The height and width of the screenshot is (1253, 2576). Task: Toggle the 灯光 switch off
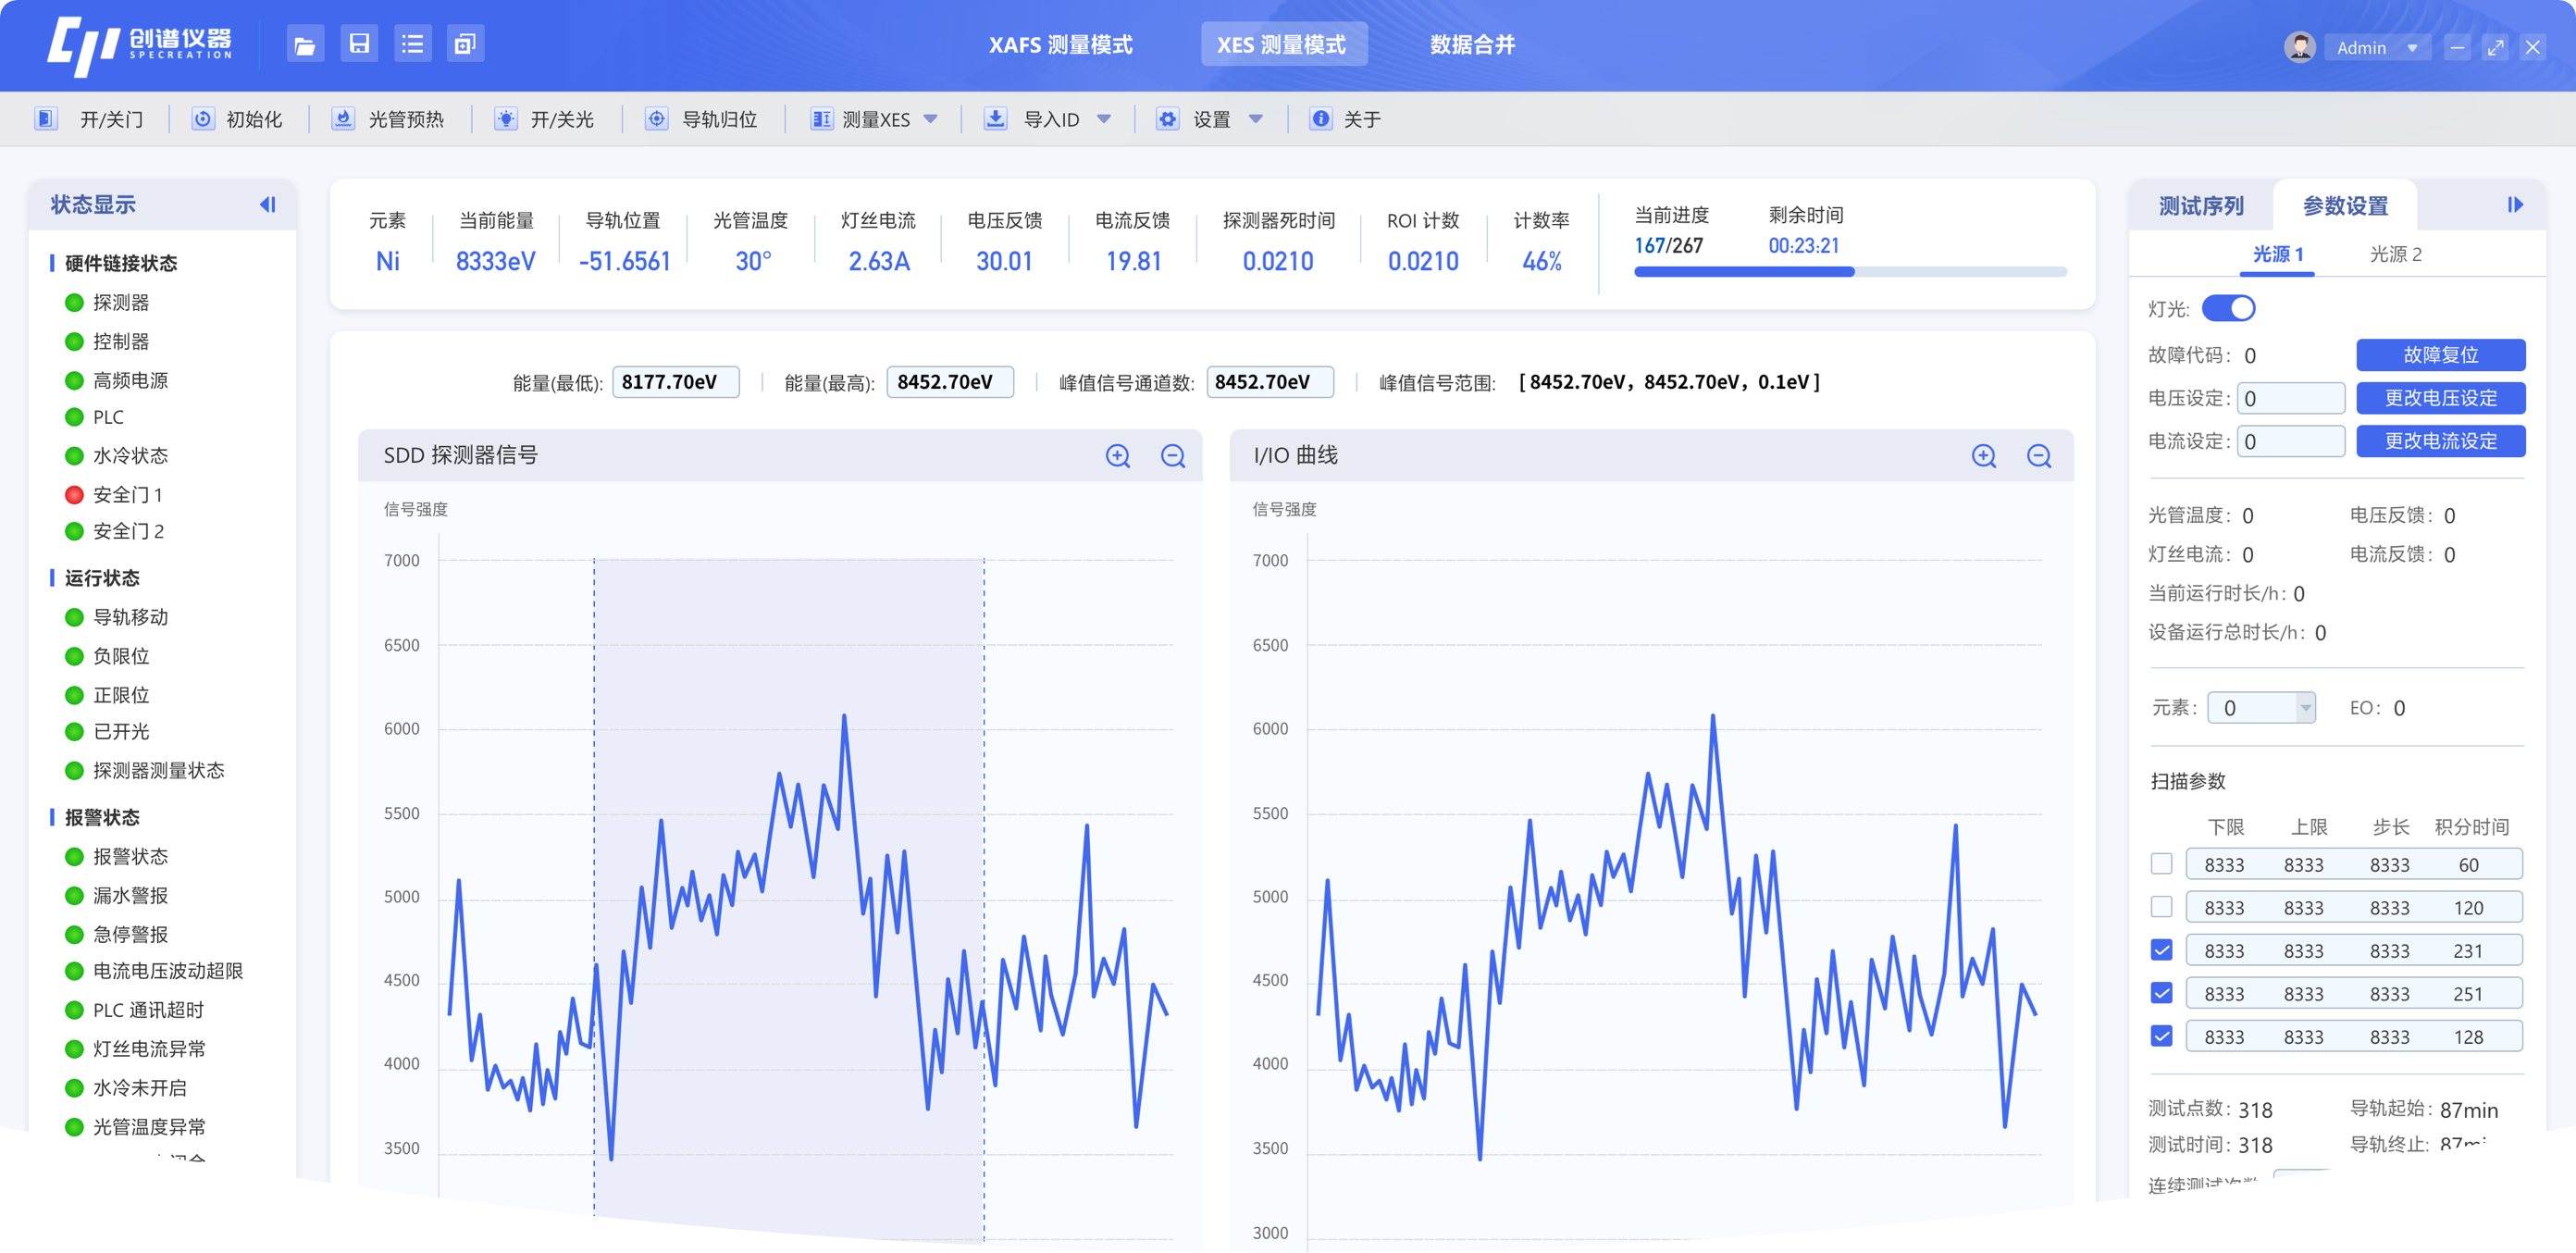(x=2229, y=308)
